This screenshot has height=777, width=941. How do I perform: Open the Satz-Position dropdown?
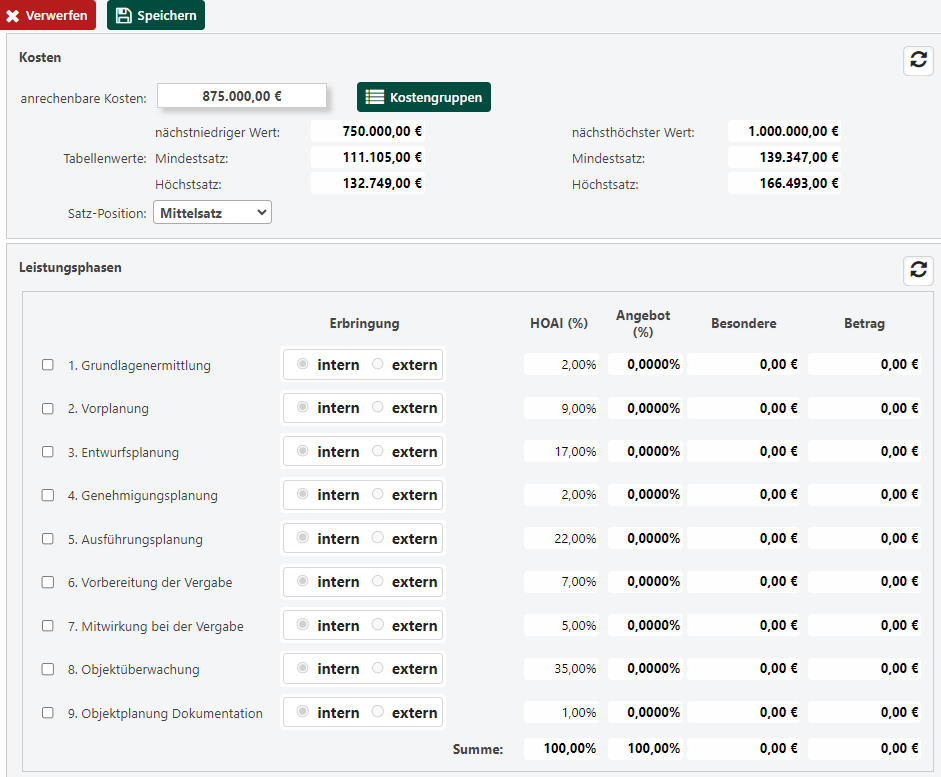[212, 212]
